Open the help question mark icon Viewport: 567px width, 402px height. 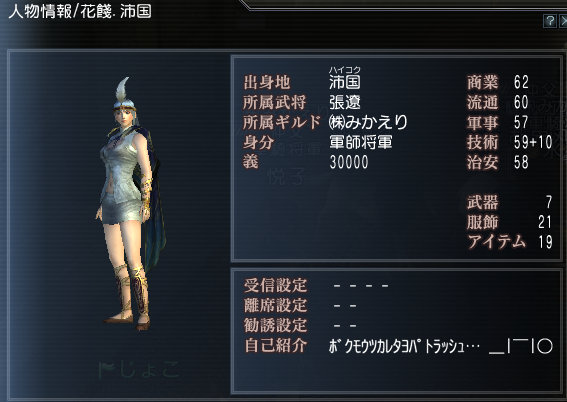tap(550, 21)
